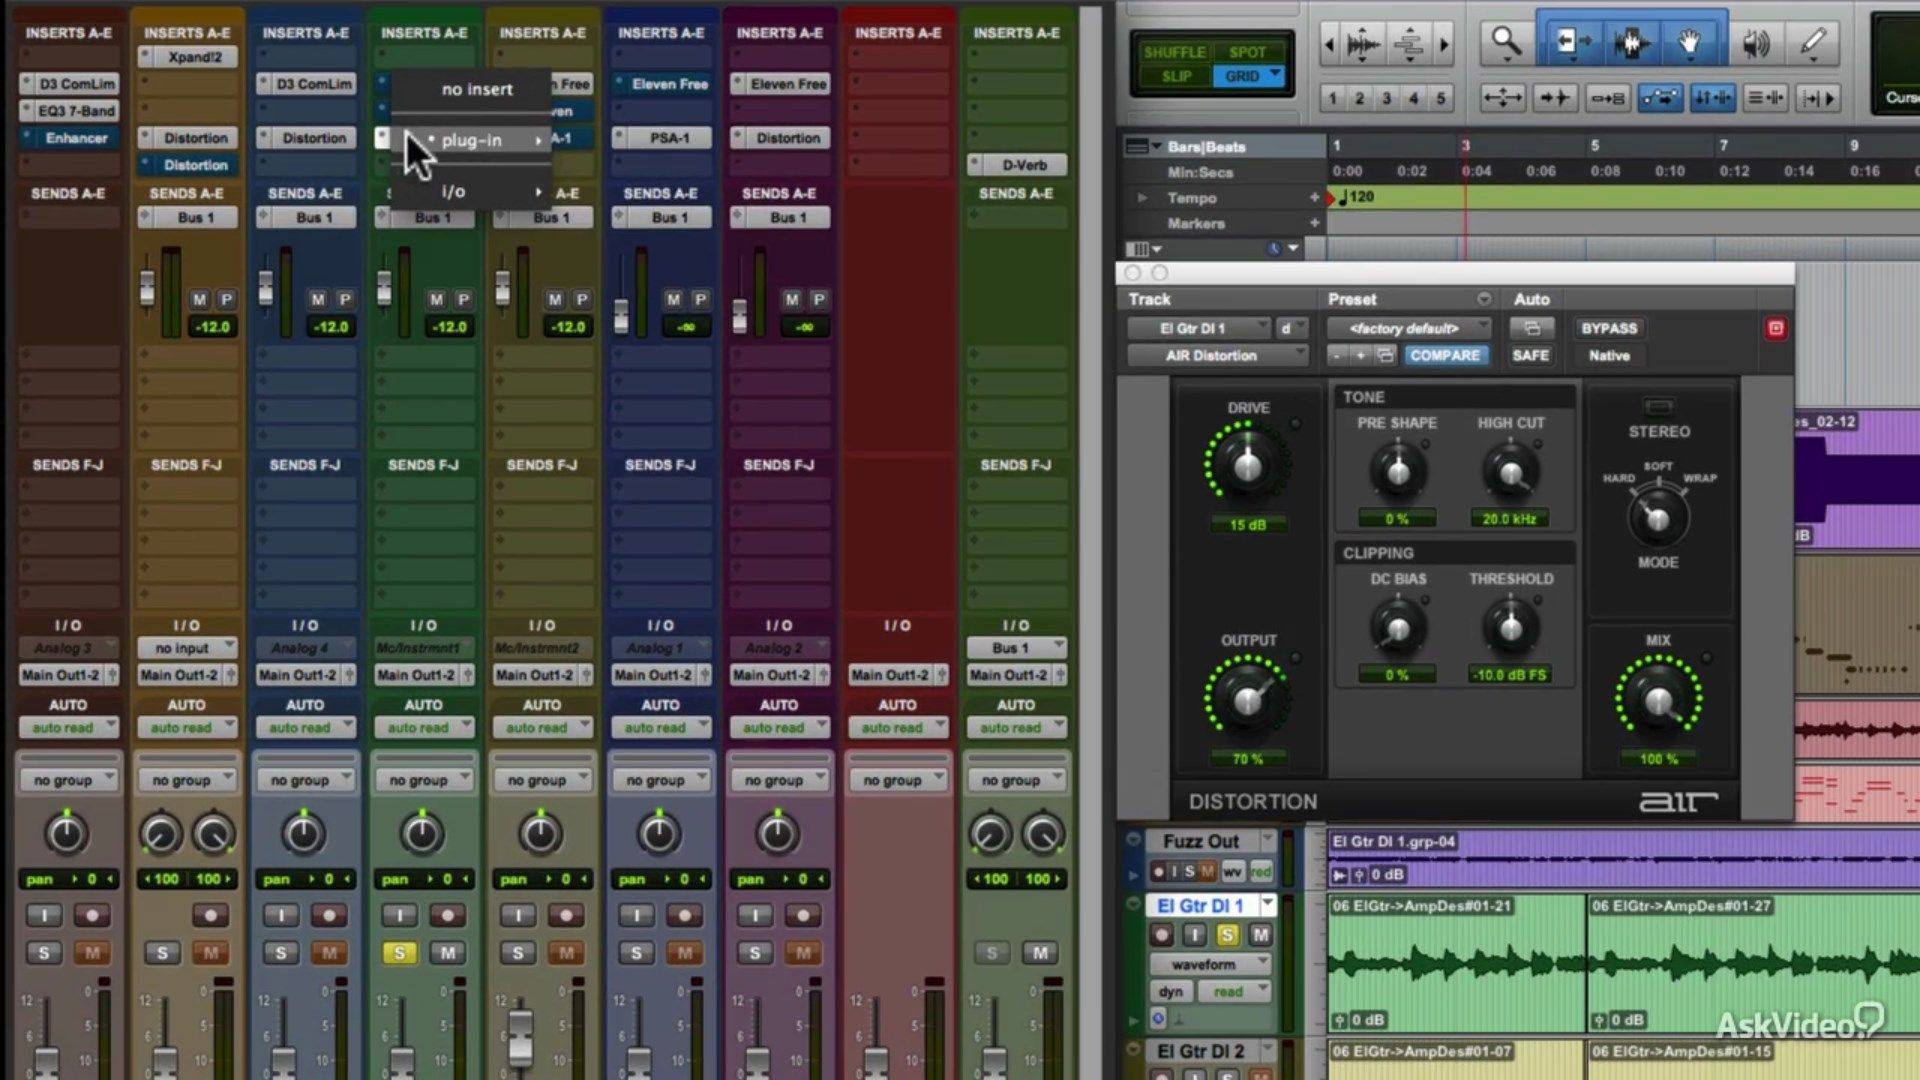Record-enable the El Gtr DI 1 track
The width and height of the screenshot is (1920, 1080).
(1161, 934)
